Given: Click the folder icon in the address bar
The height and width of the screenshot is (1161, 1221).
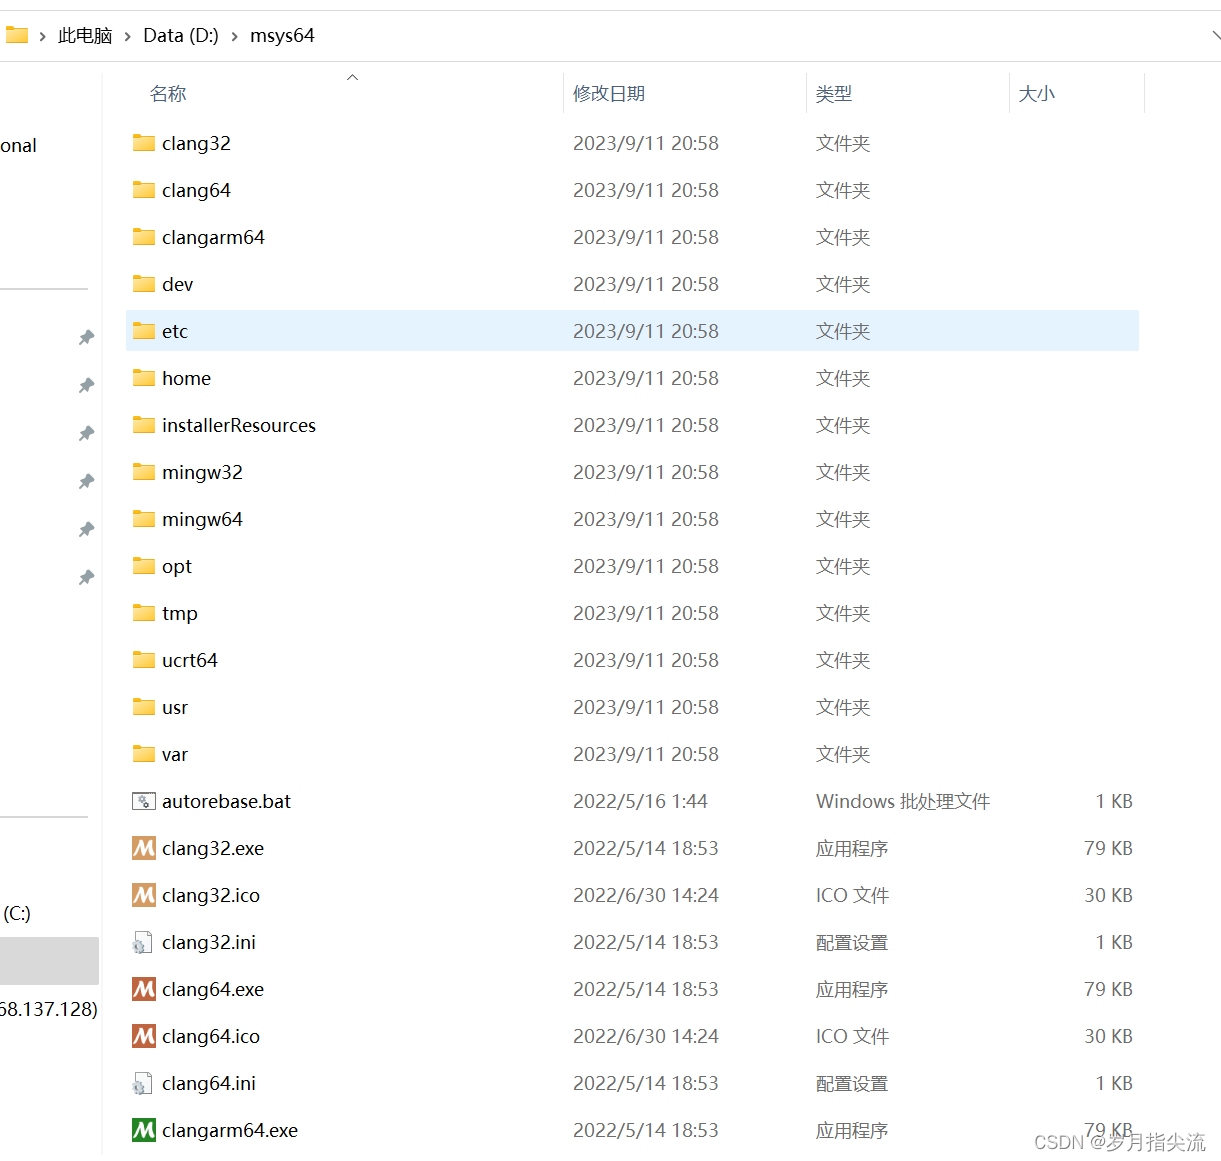Looking at the screenshot, I should pos(17,34).
